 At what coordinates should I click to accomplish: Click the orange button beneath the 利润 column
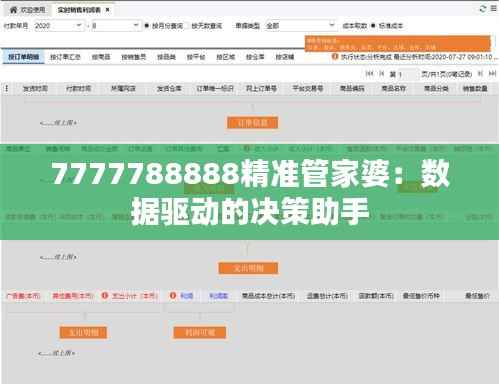tap(200, 332)
